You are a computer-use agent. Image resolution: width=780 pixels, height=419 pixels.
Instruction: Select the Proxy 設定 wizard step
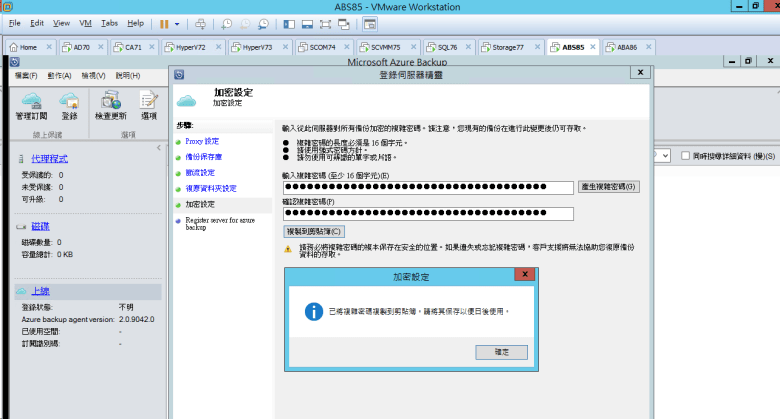(x=202, y=142)
